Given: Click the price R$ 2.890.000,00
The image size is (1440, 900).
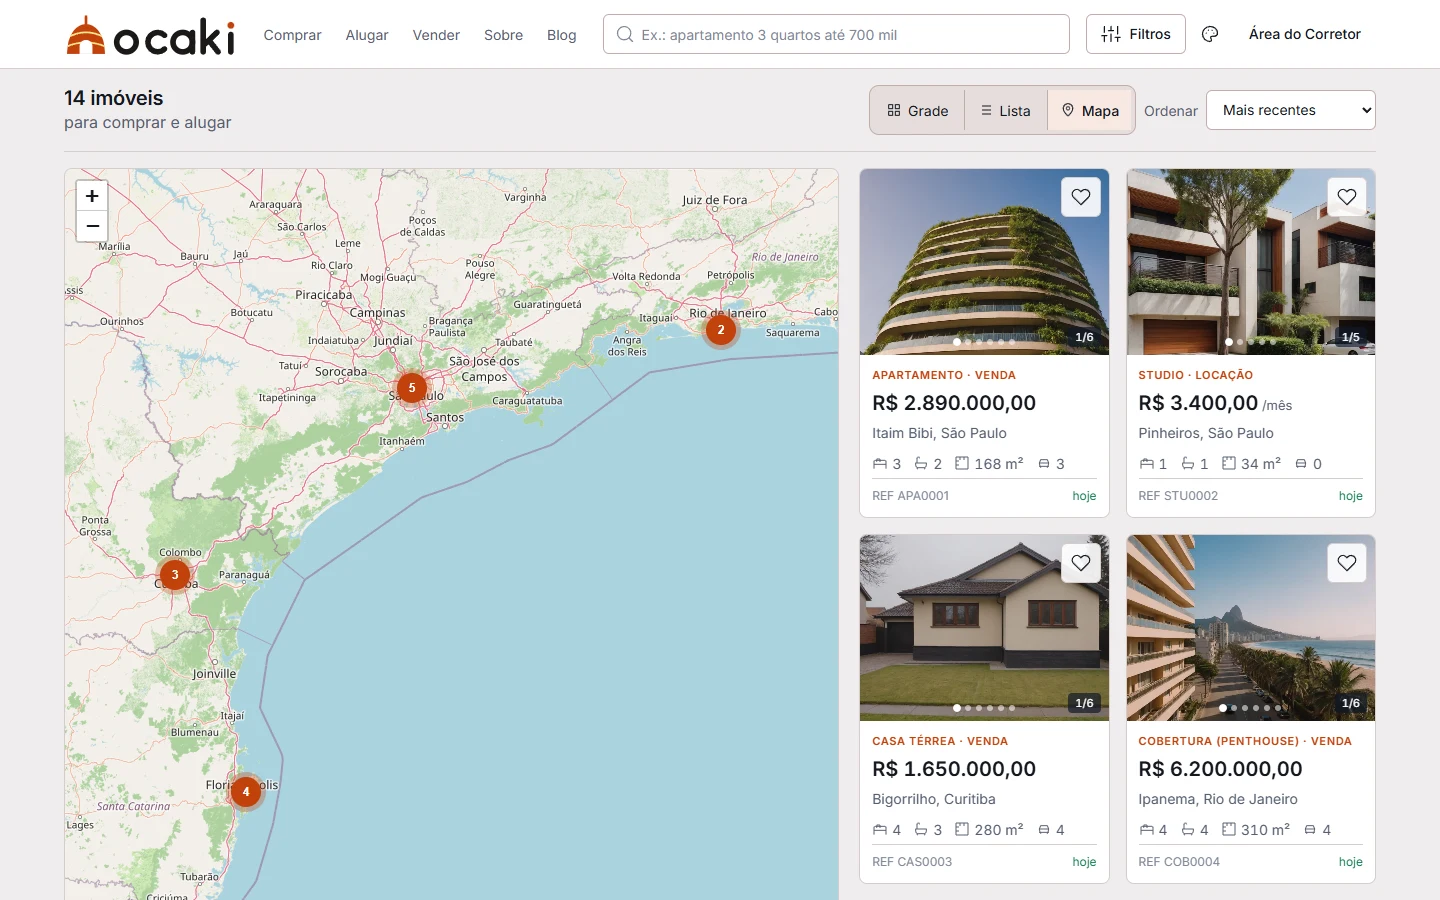Looking at the screenshot, I should coord(954,403).
